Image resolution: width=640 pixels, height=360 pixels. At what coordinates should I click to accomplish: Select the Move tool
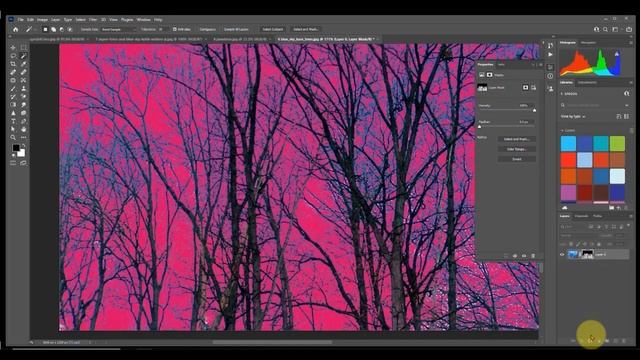tap(13, 48)
